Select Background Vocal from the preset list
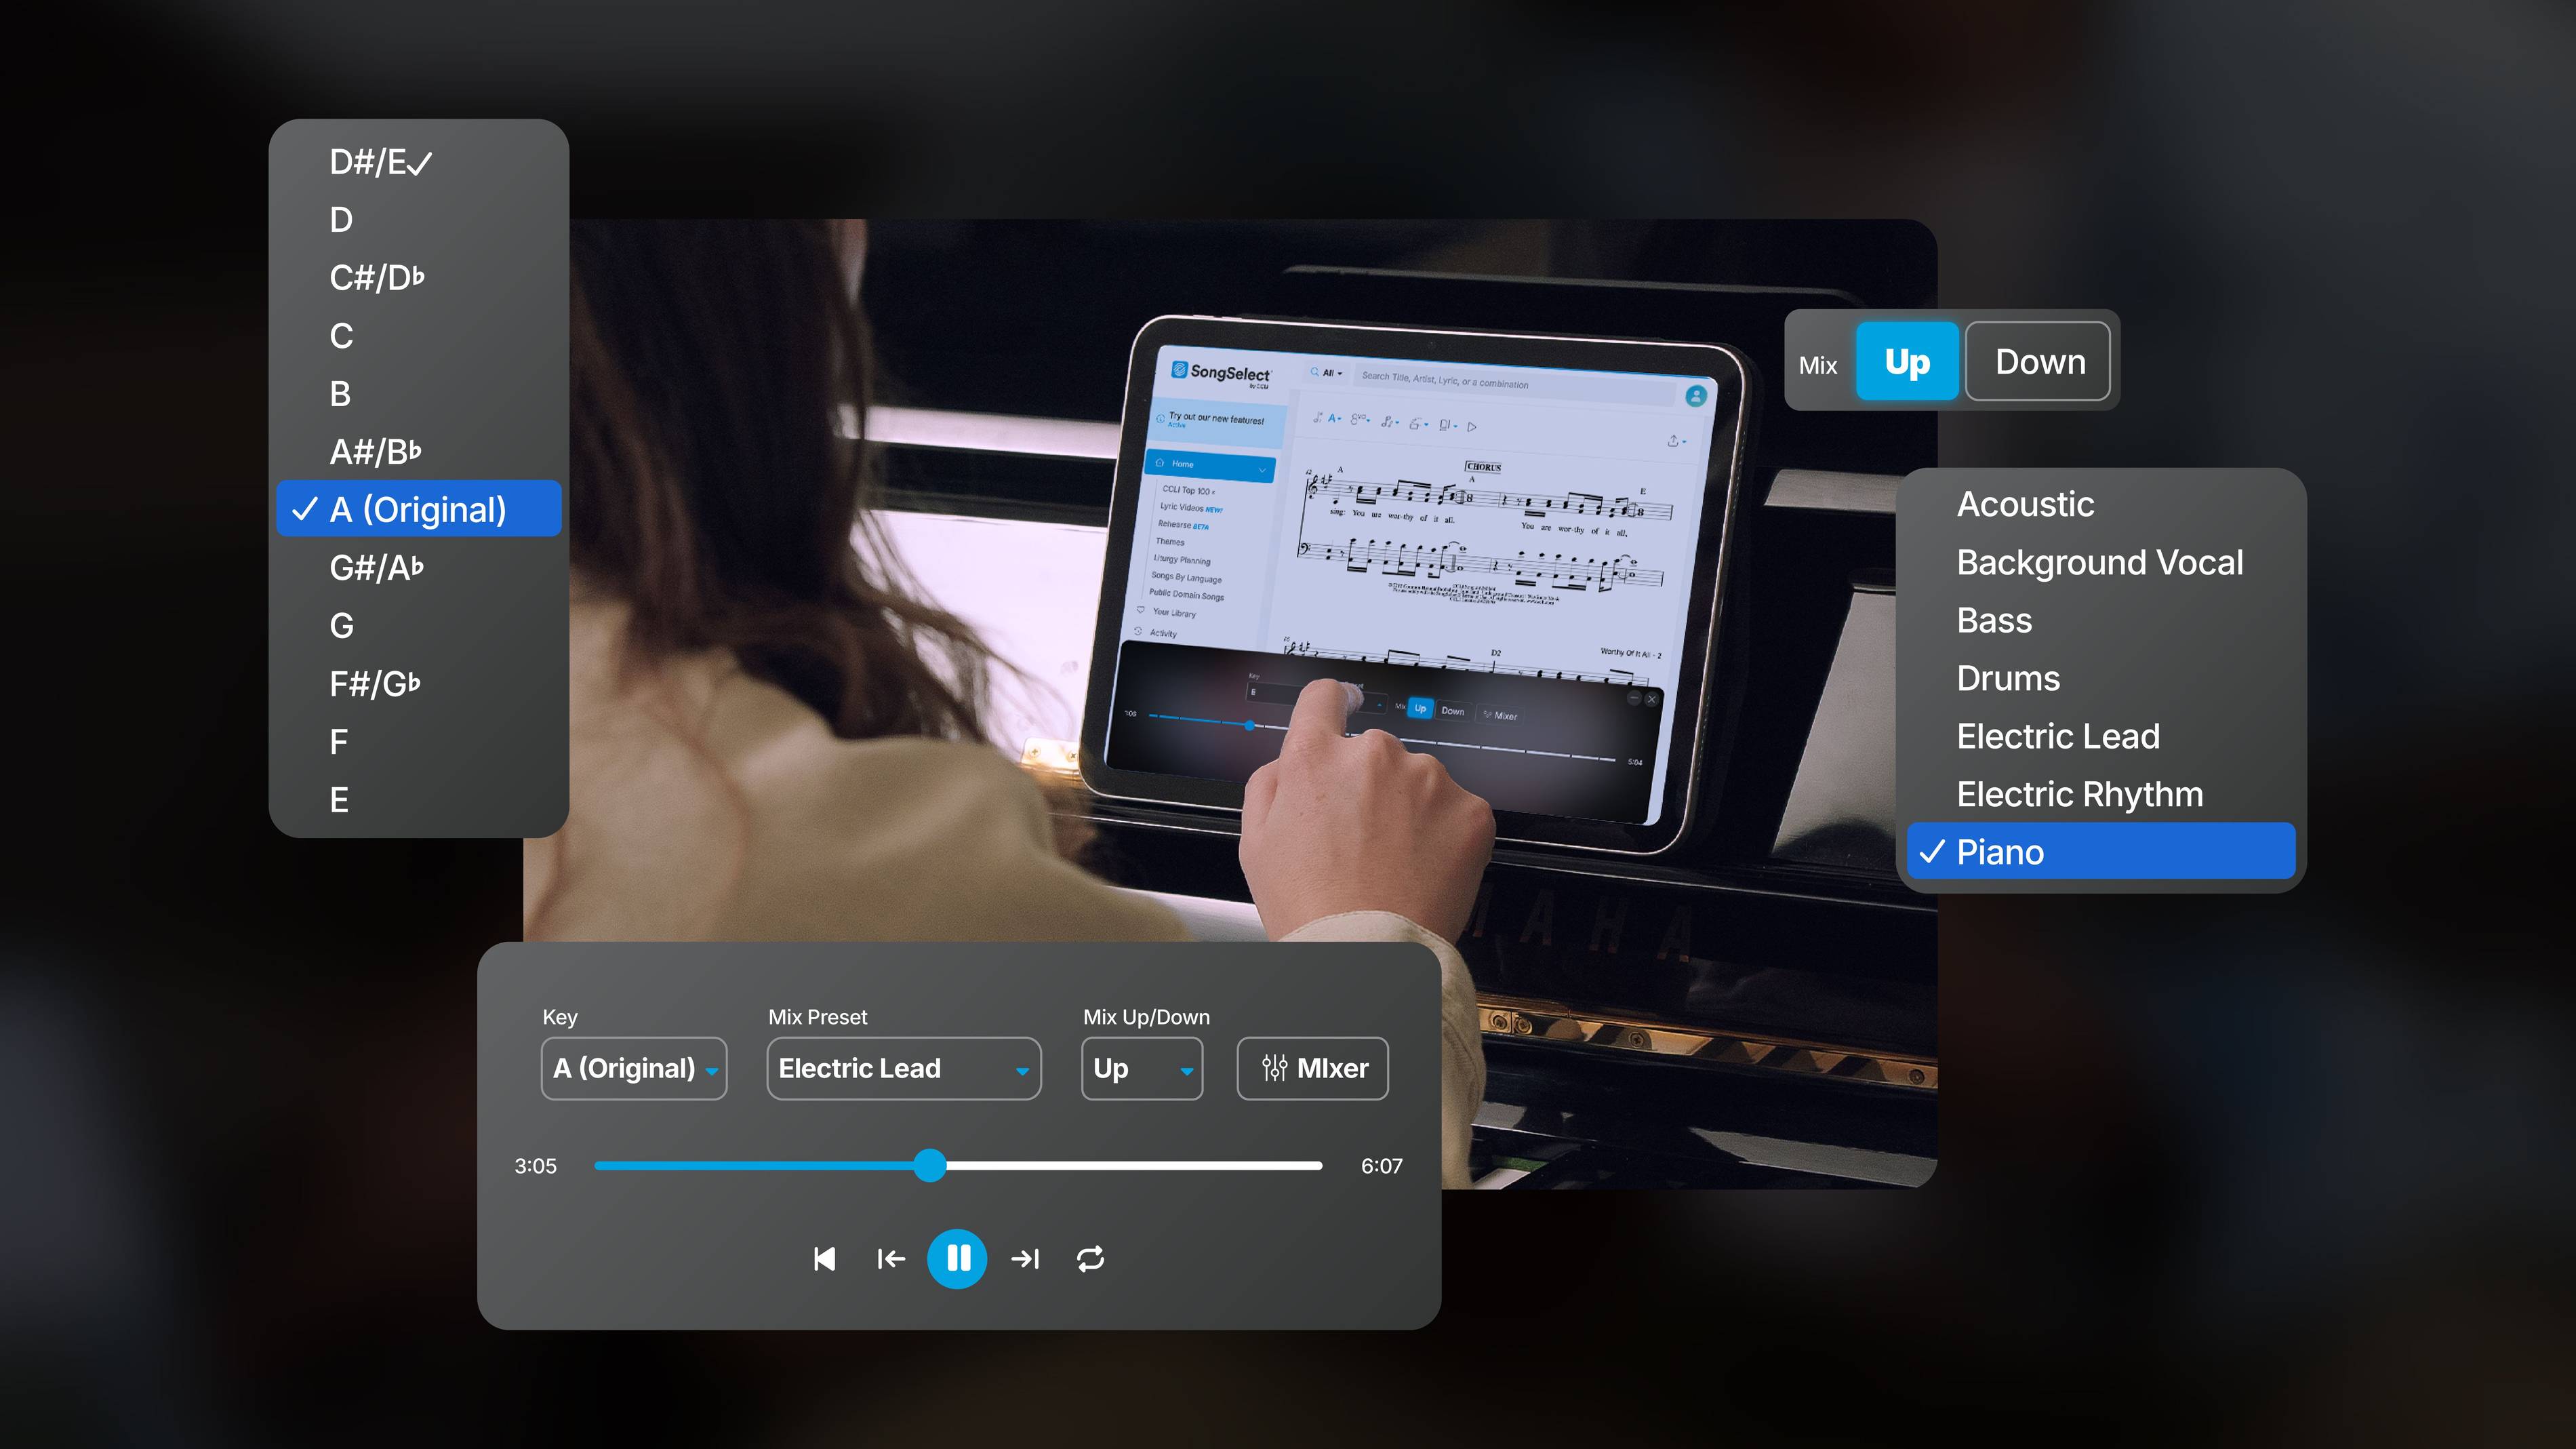The image size is (2576, 1449). [2099, 562]
